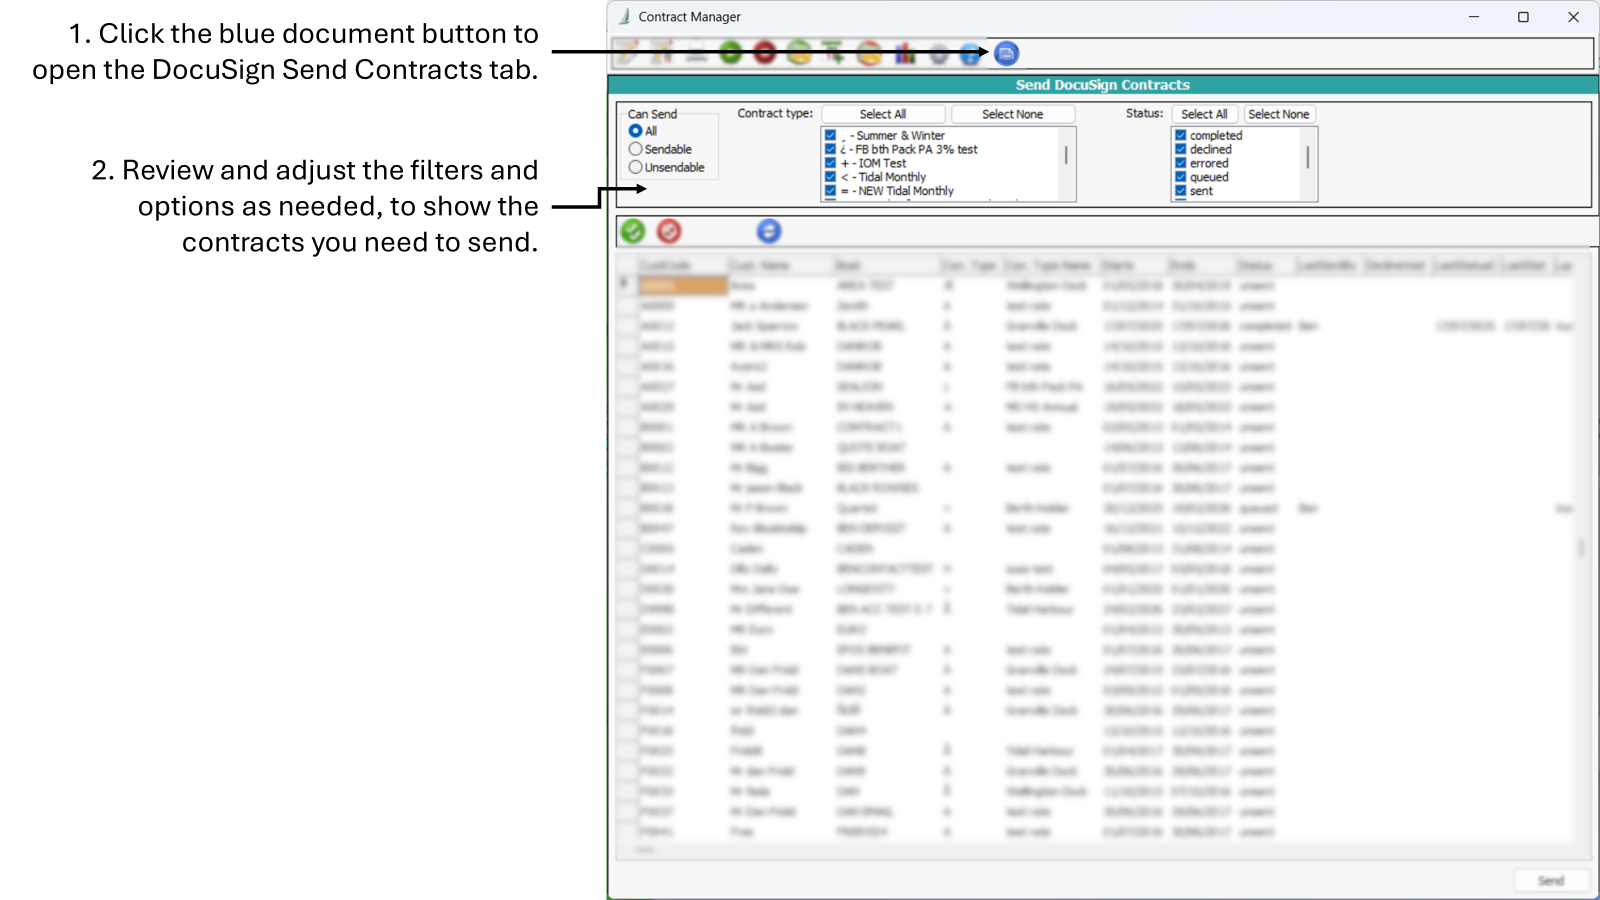
Task: Click the gear settings icon in the toolbar
Action: (938, 54)
